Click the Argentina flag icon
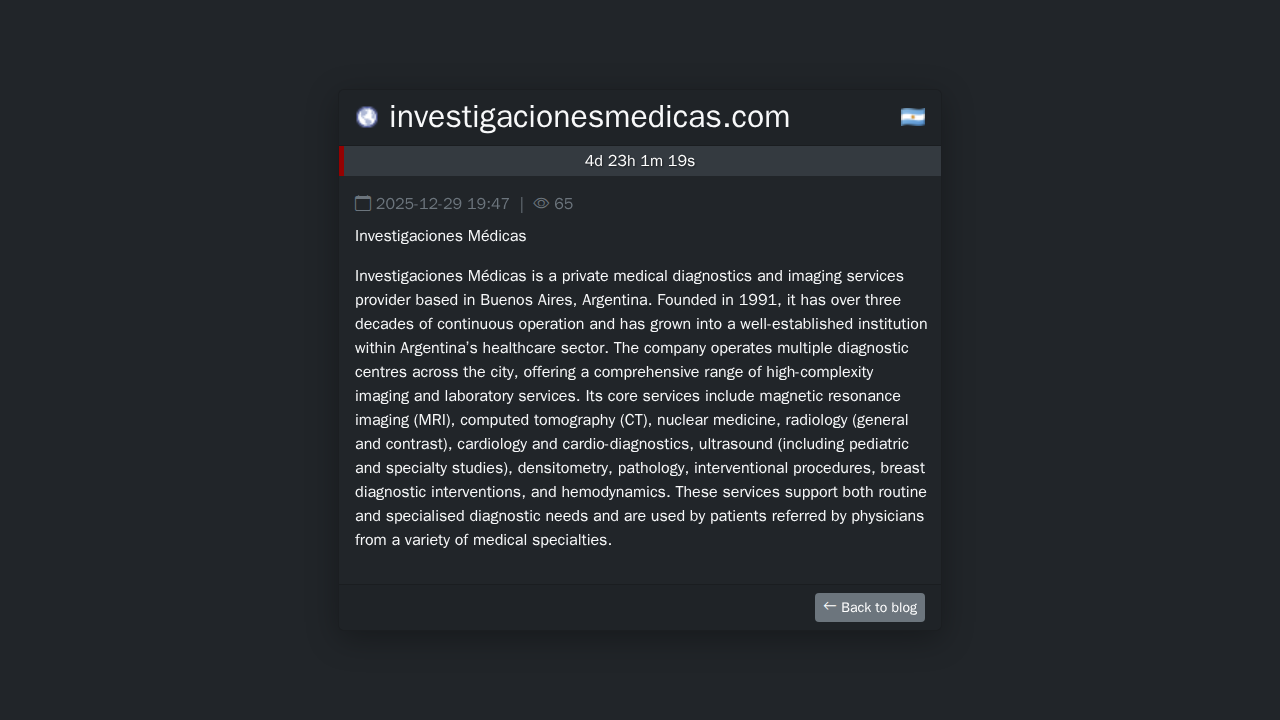The width and height of the screenshot is (1280, 720). point(912,117)
